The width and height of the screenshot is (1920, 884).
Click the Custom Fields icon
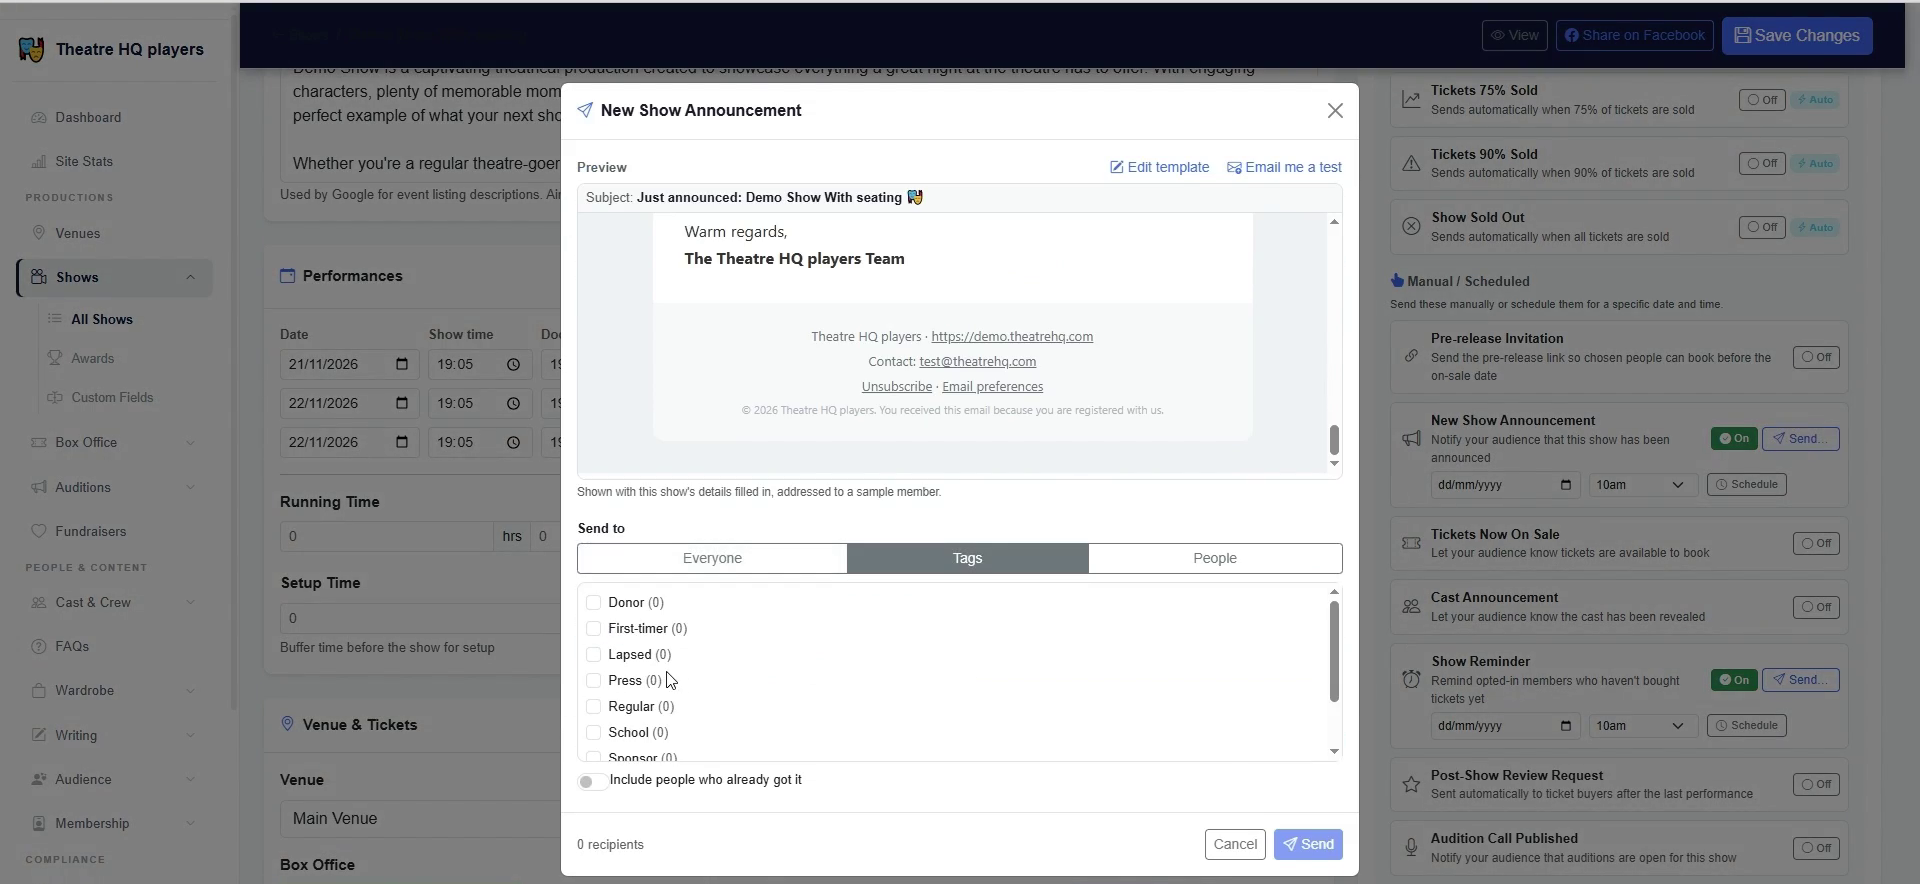point(55,397)
